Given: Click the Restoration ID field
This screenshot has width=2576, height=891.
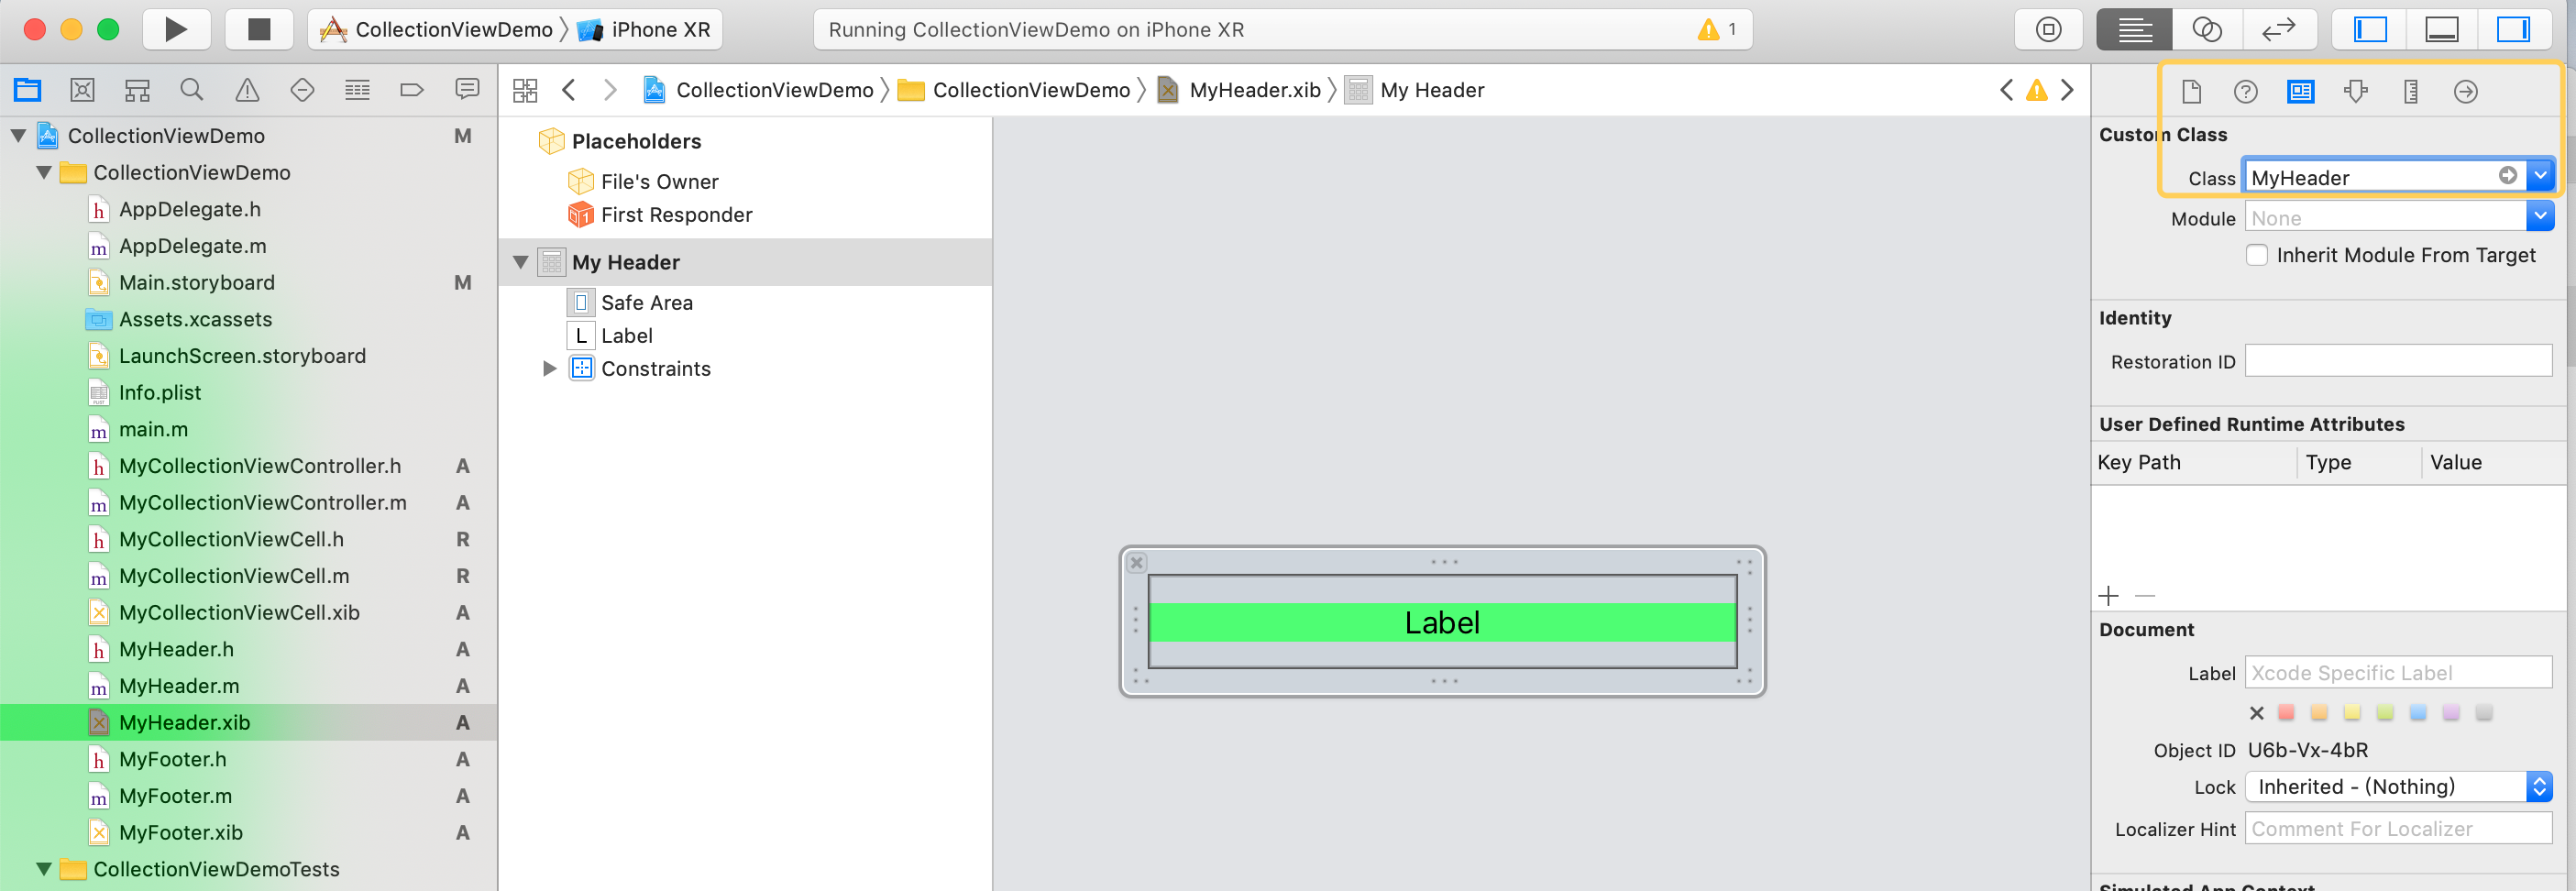Looking at the screenshot, I should click(2398, 361).
